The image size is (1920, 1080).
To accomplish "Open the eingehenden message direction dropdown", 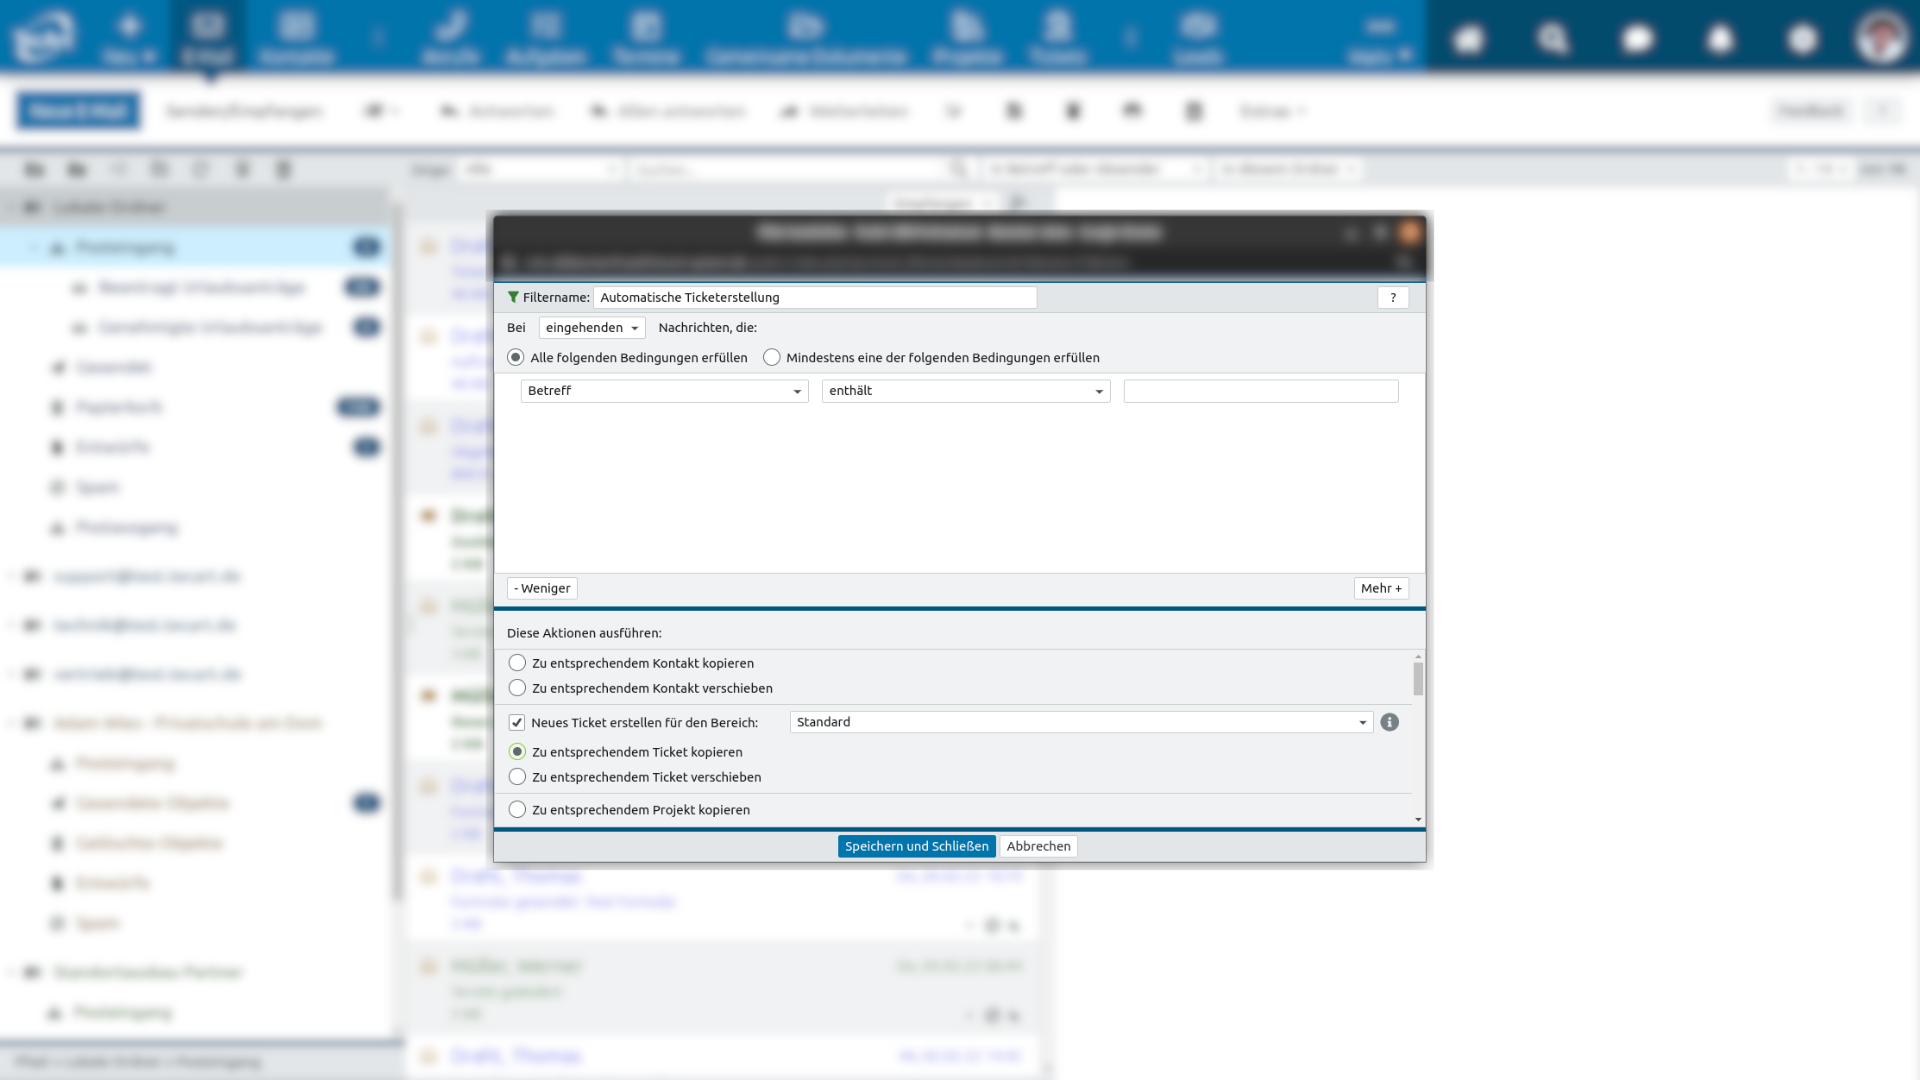I will (591, 328).
